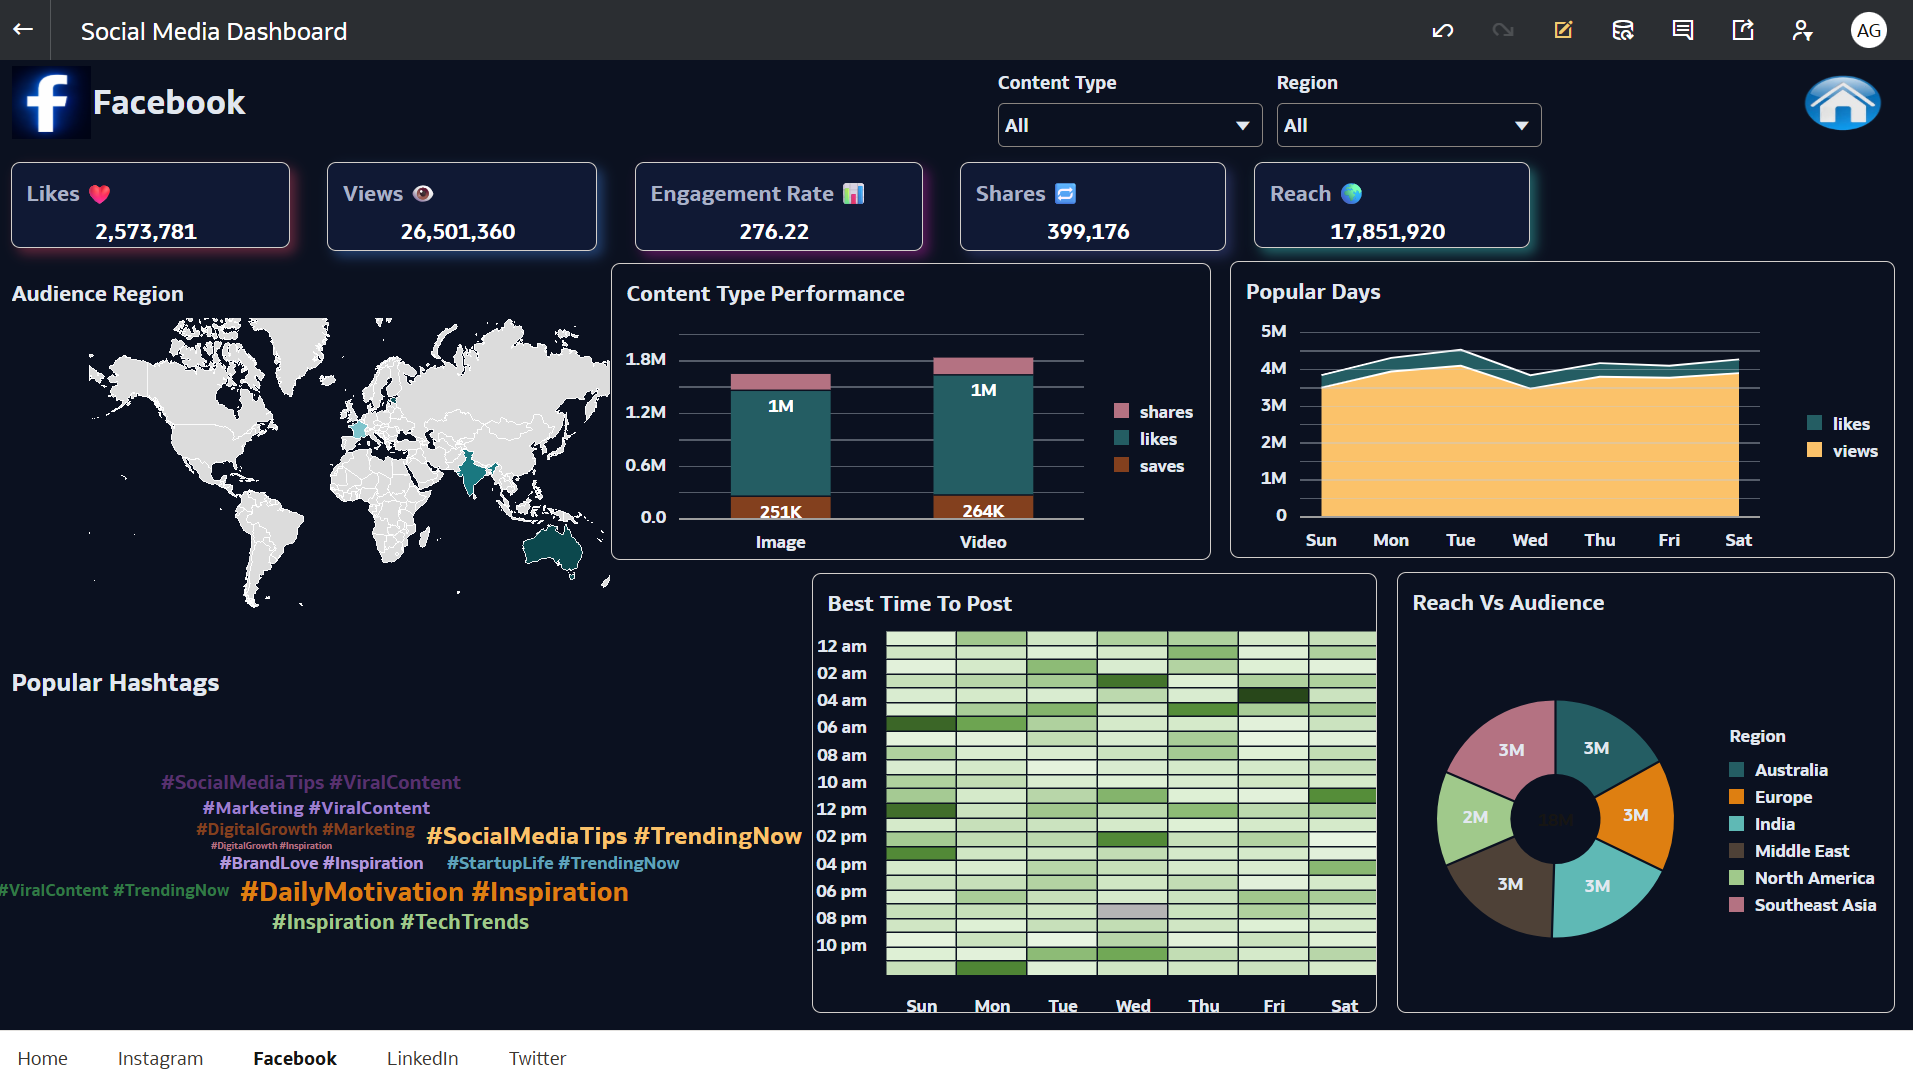Image resolution: width=1913 pixels, height=1075 pixels.
Task: Click #ViralContent #TrendingNow hashtag
Action: [x=114, y=890]
